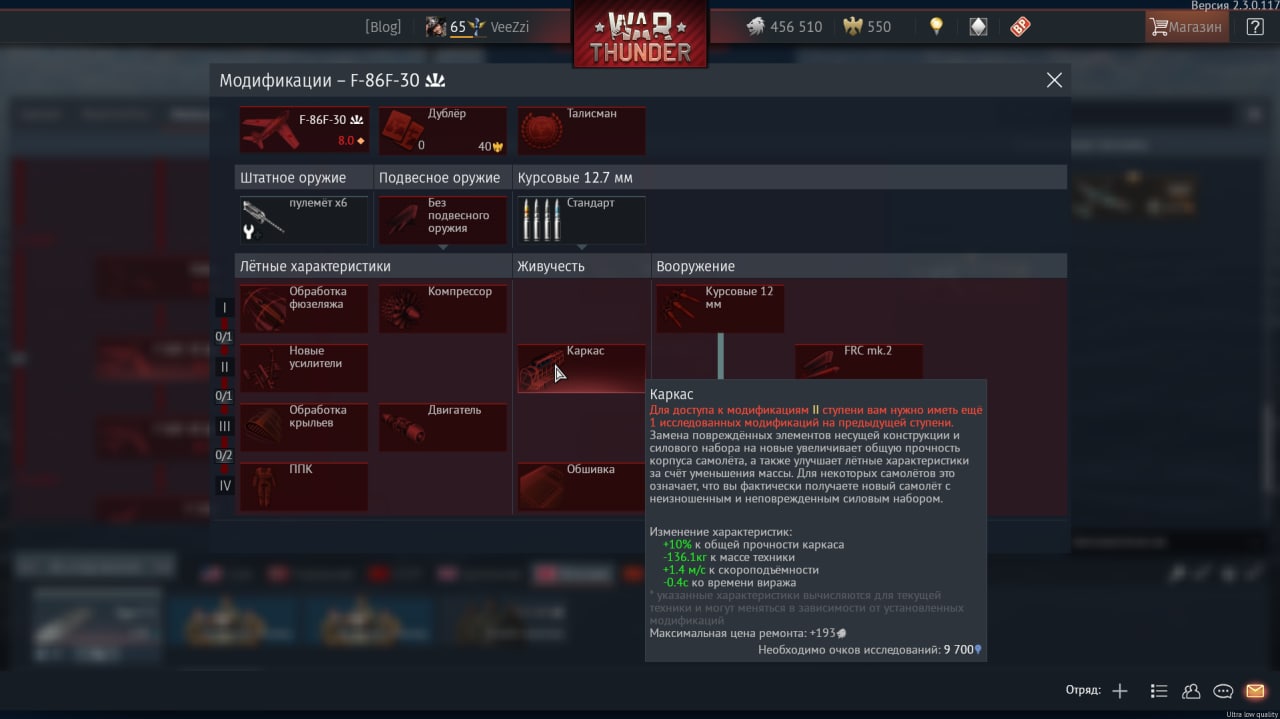Screen dimensions: 1280x719
Task: Click tier IV row marker
Action: (x=225, y=485)
